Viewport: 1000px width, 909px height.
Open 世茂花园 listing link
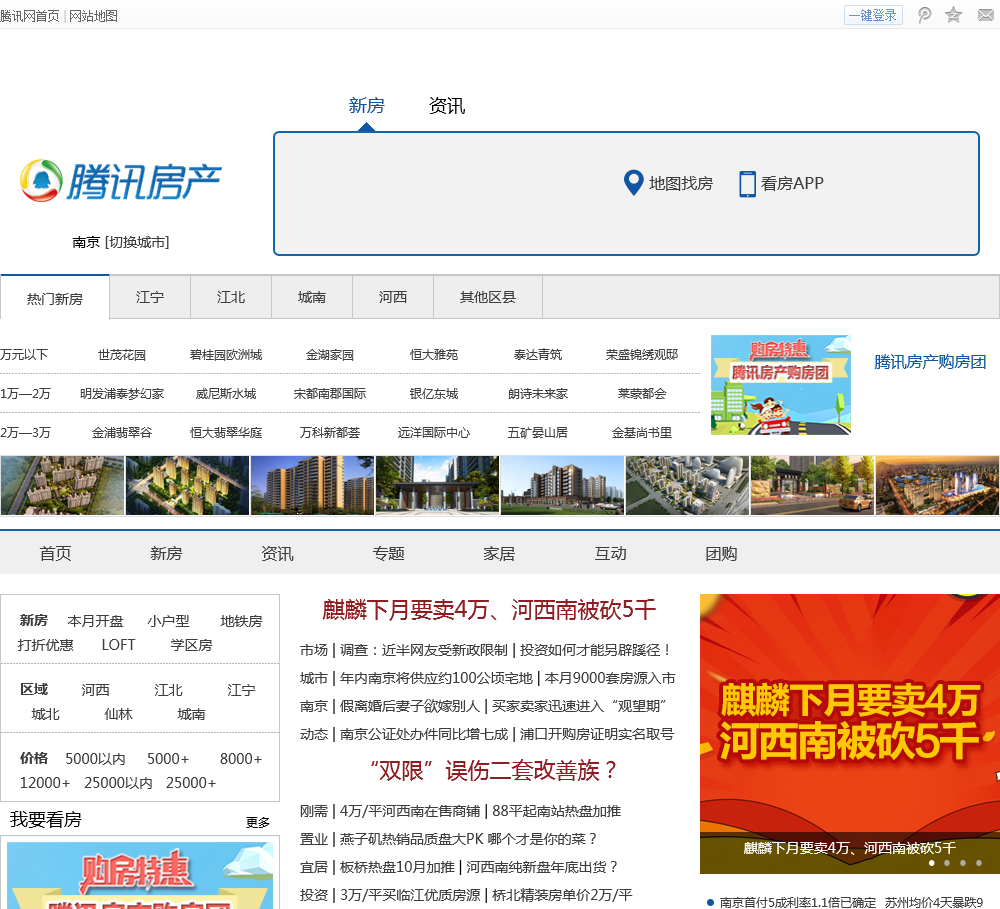pos(122,355)
